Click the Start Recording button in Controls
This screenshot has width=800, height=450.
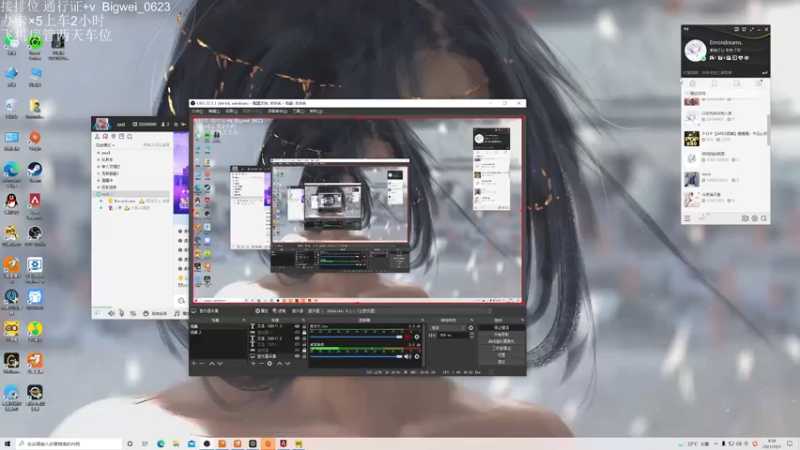(501, 334)
